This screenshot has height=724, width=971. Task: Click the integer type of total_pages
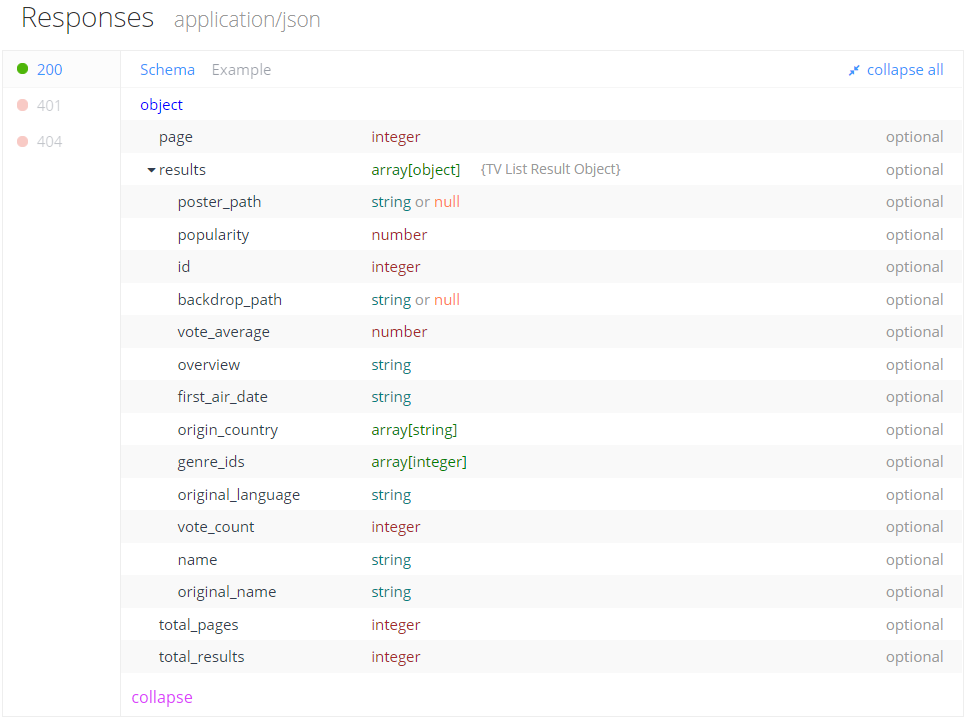pos(396,625)
